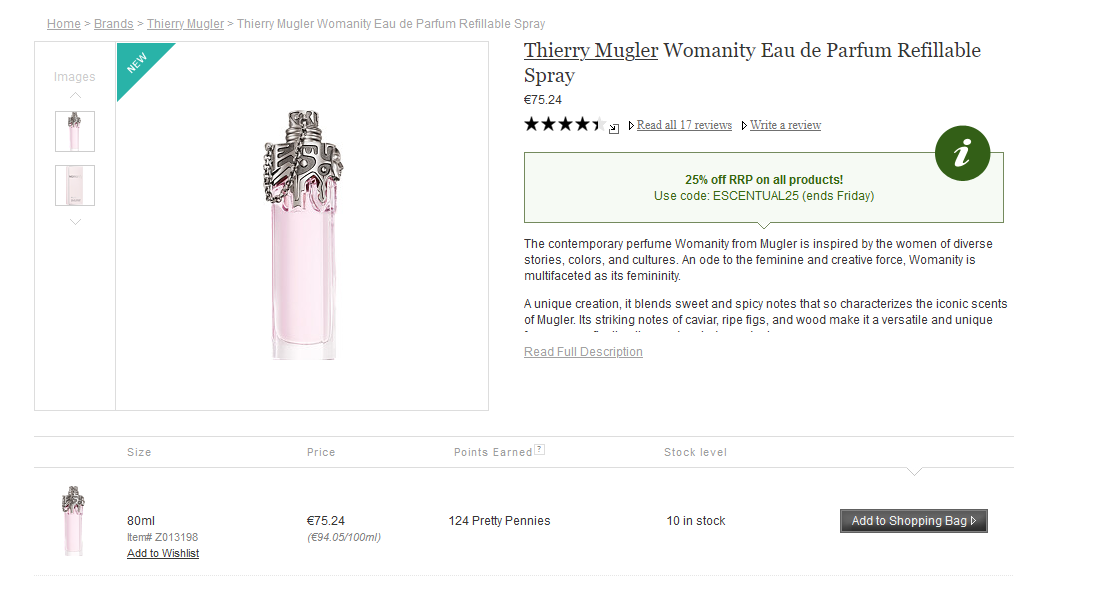Screen dimensions: 1114x594
Task: Click Add to Shopping Bag button
Action: pyautogui.click(x=913, y=521)
